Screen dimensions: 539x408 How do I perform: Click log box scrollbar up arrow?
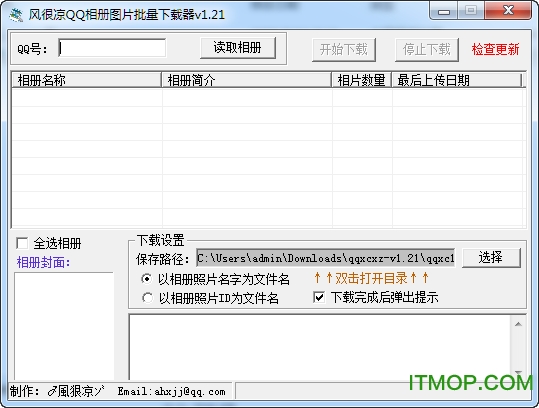tap(518, 324)
